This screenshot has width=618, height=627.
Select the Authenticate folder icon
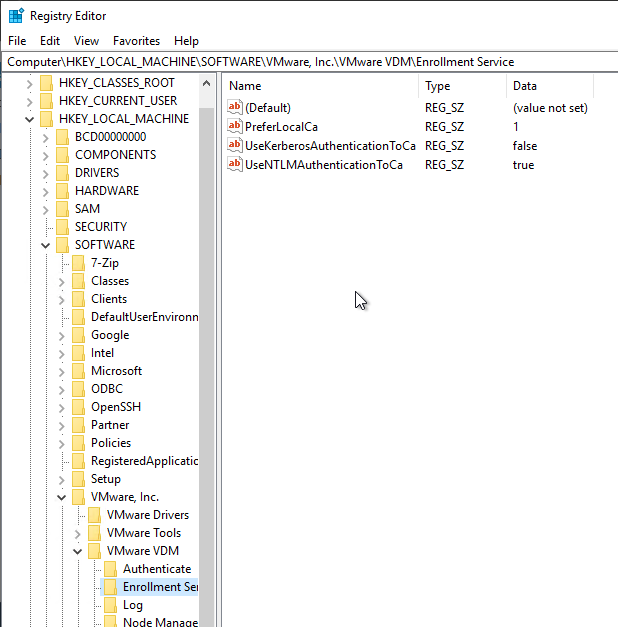[x=110, y=569]
